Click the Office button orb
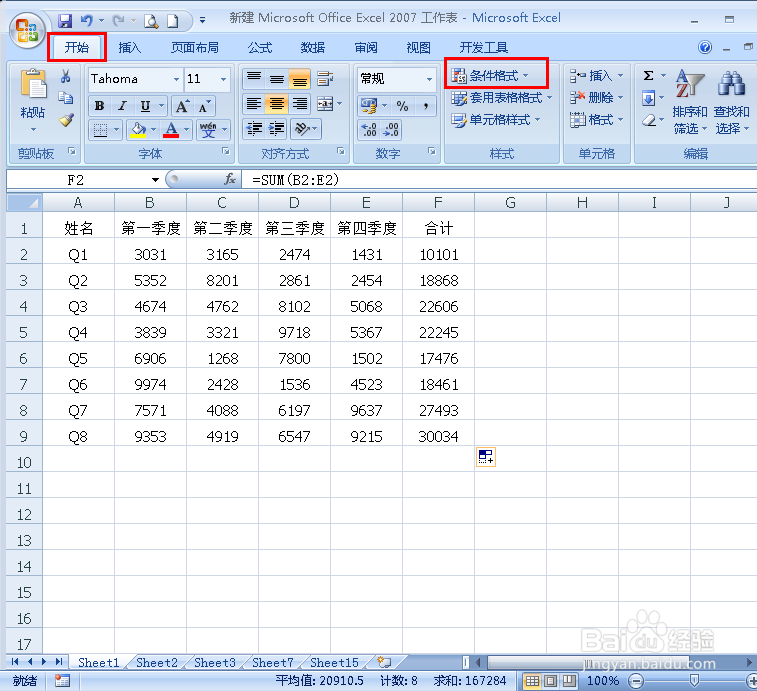The image size is (757, 691). pyautogui.click(x=27, y=30)
